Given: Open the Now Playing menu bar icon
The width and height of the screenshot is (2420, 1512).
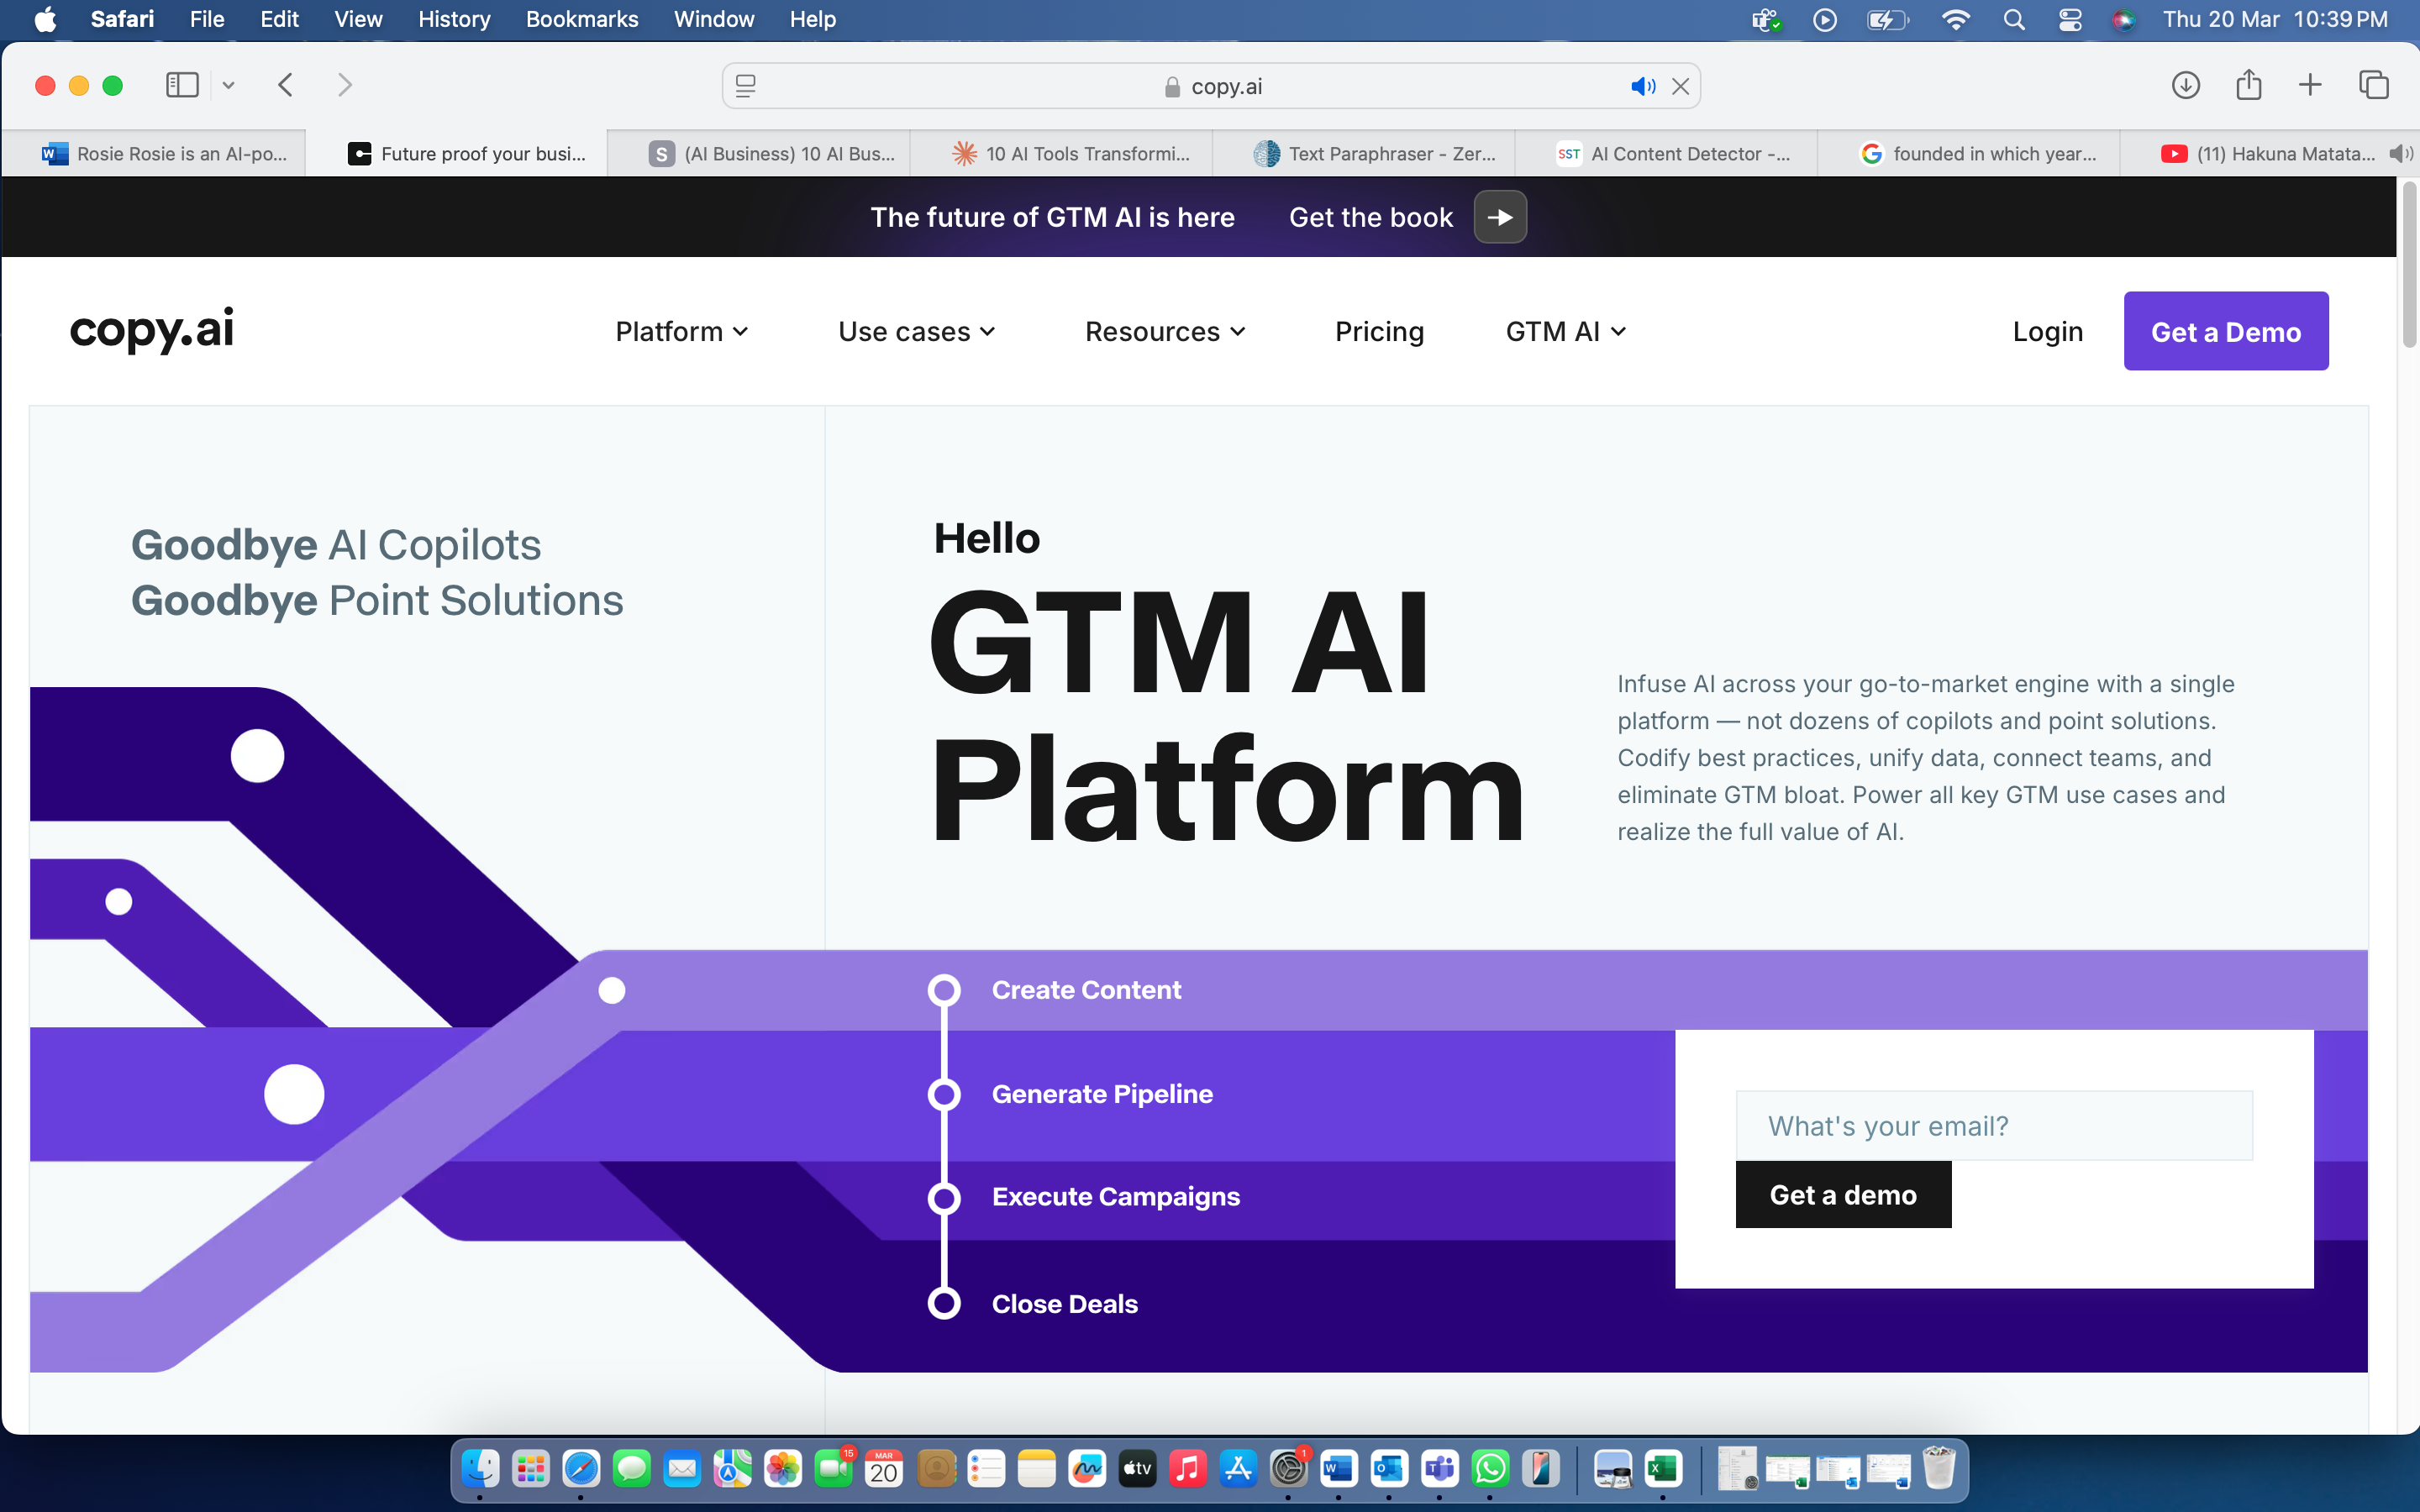Looking at the screenshot, I should (x=1825, y=19).
